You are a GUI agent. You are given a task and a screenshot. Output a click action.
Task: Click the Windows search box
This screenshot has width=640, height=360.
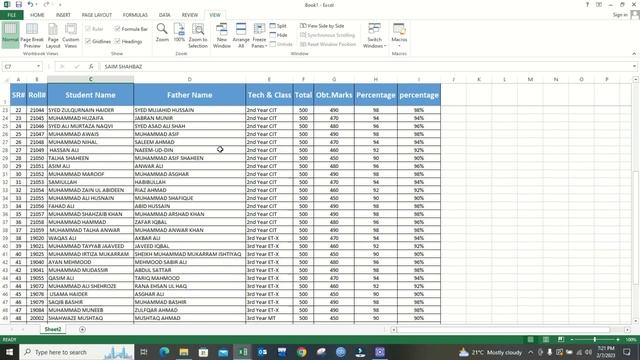coord(77,352)
